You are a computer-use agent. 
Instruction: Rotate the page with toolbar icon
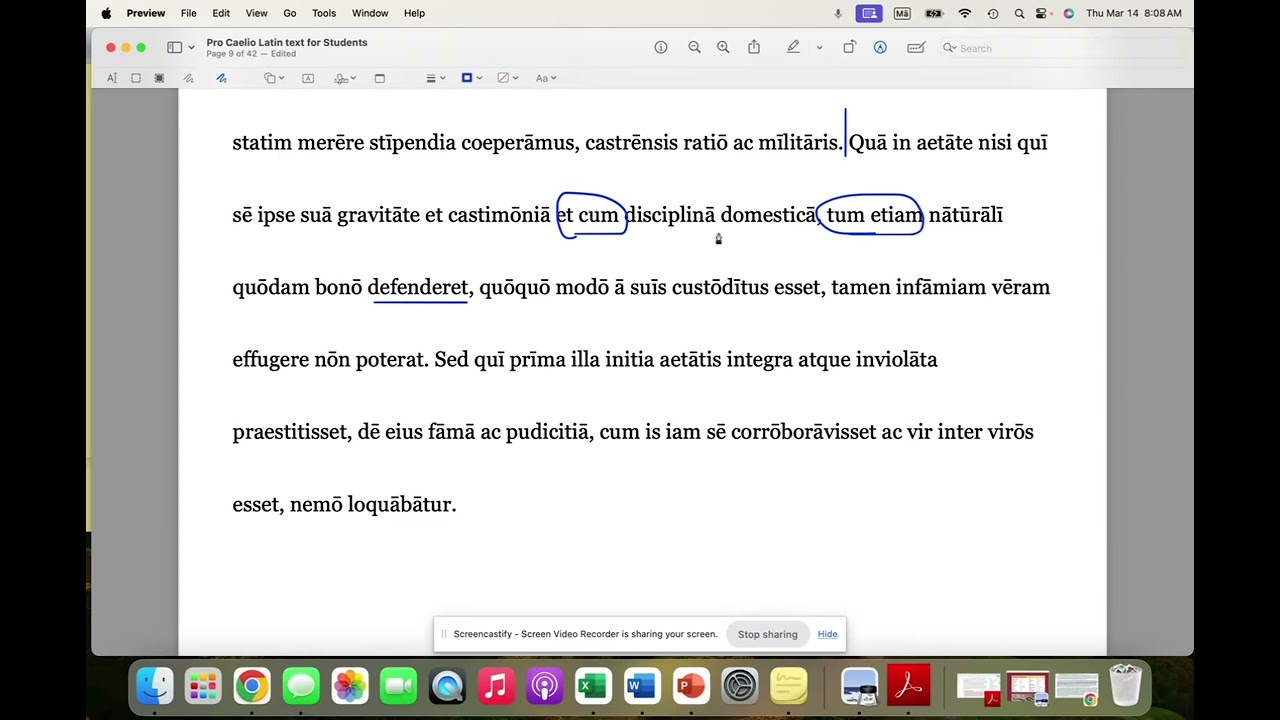pyautogui.click(x=849, y=47)
